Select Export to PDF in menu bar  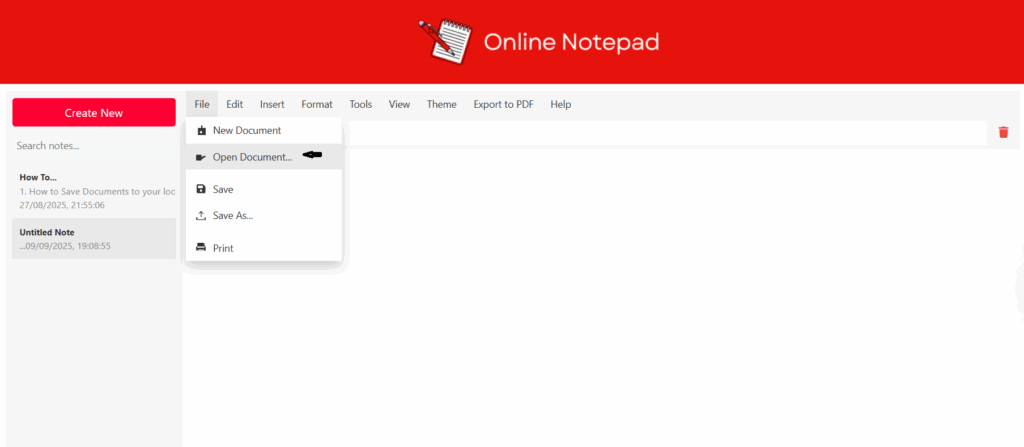point(503,104)
